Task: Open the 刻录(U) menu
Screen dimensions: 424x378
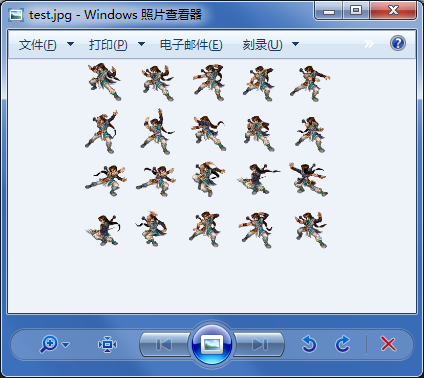Action: tap(262, 45)
